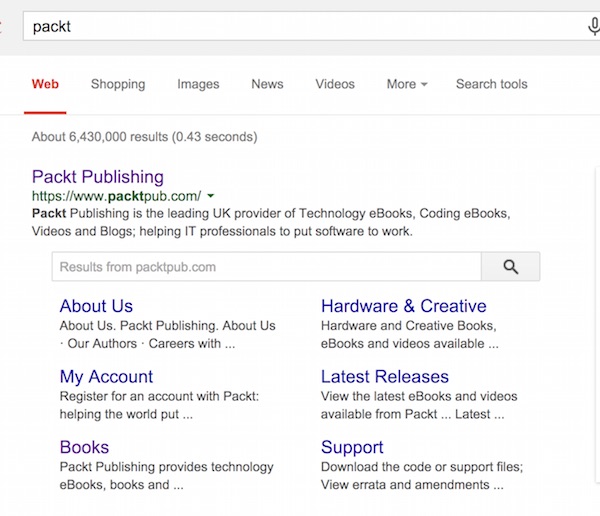Open the Books sitelink
This screenshot has width=600, height=516.
84,447
